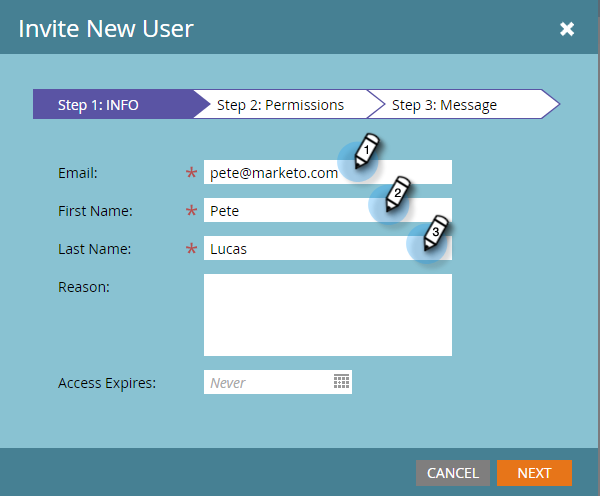Click the pencil marker numbered 3
Screen dimensions: 600x496
tap(435, 233)
